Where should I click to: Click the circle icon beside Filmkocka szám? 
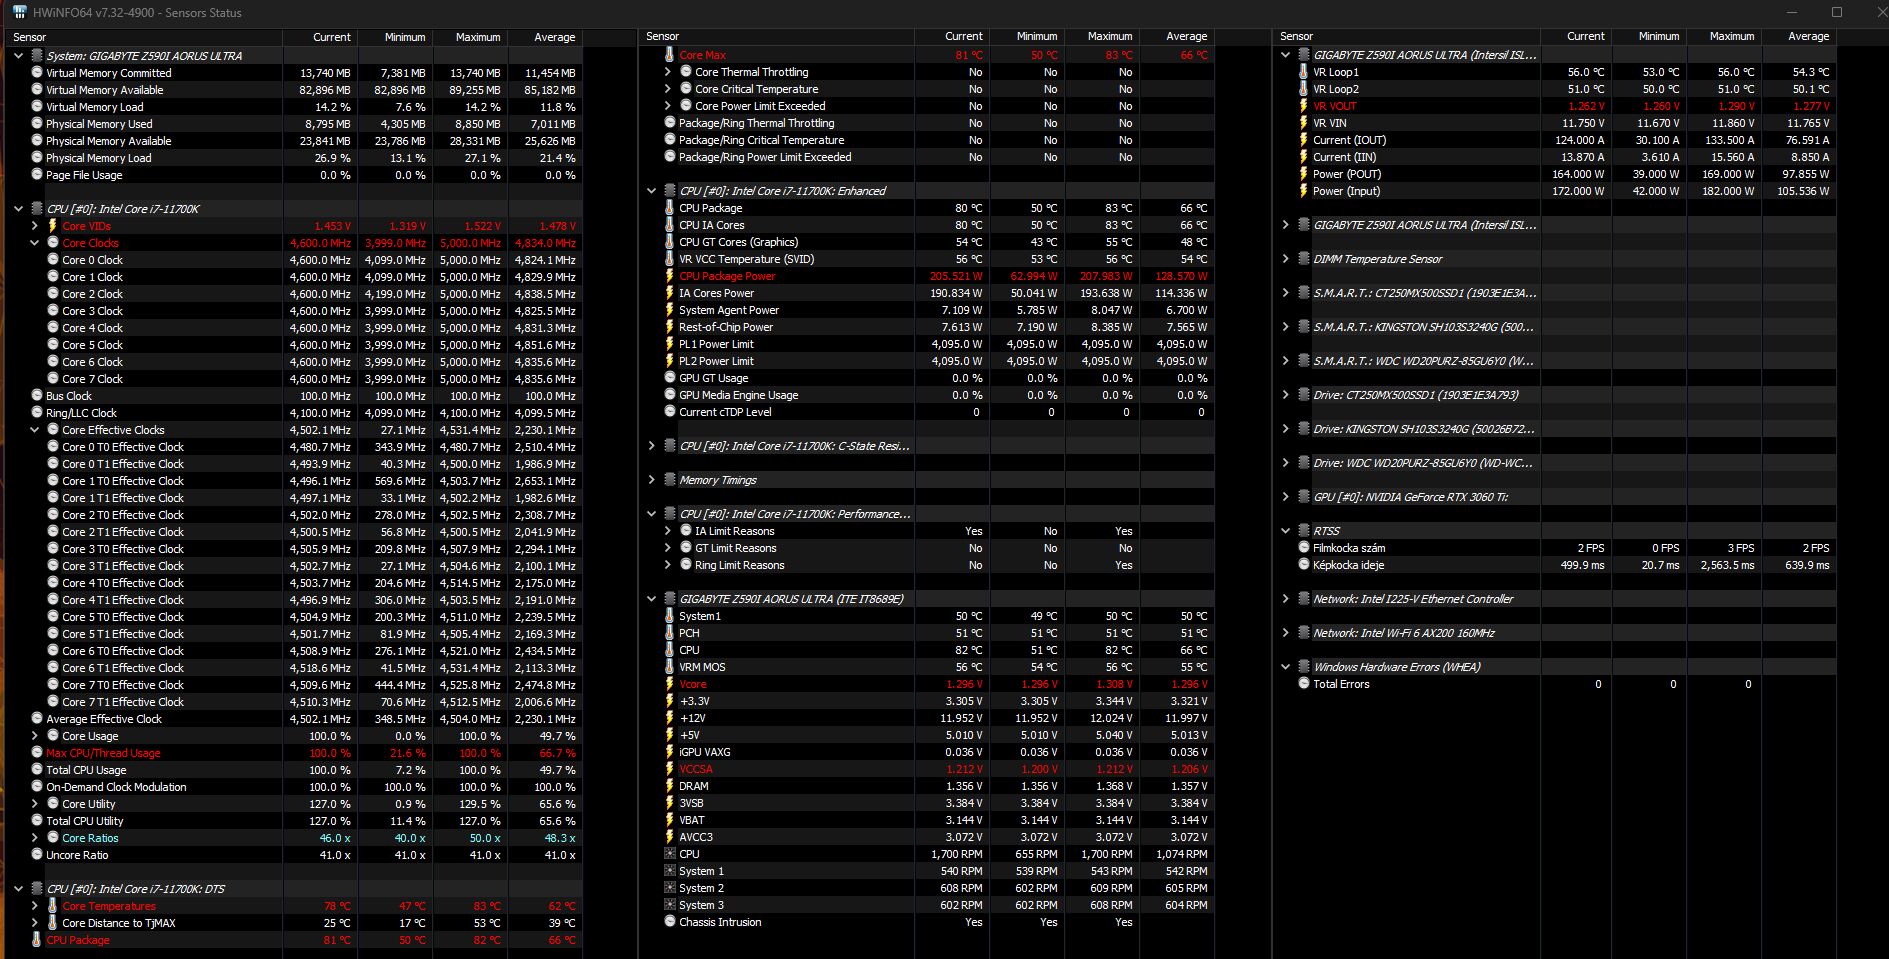coord(1303,548)
